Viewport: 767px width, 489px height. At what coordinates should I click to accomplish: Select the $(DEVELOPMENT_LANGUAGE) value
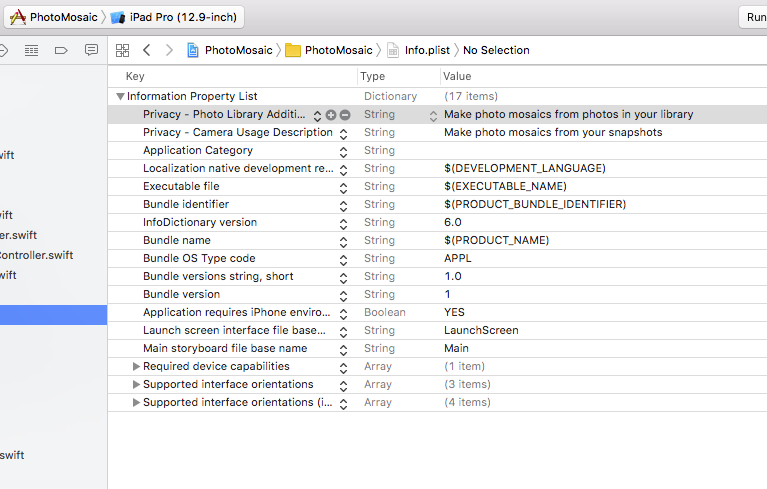click(x=525, y=168)
